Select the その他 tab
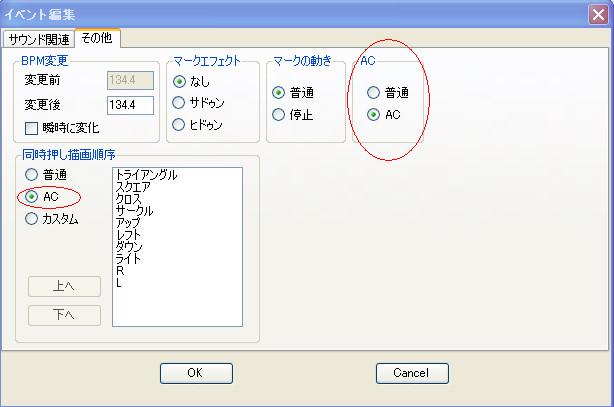The height and width of the screenshot is (407, 614). (x=98, y=38)
